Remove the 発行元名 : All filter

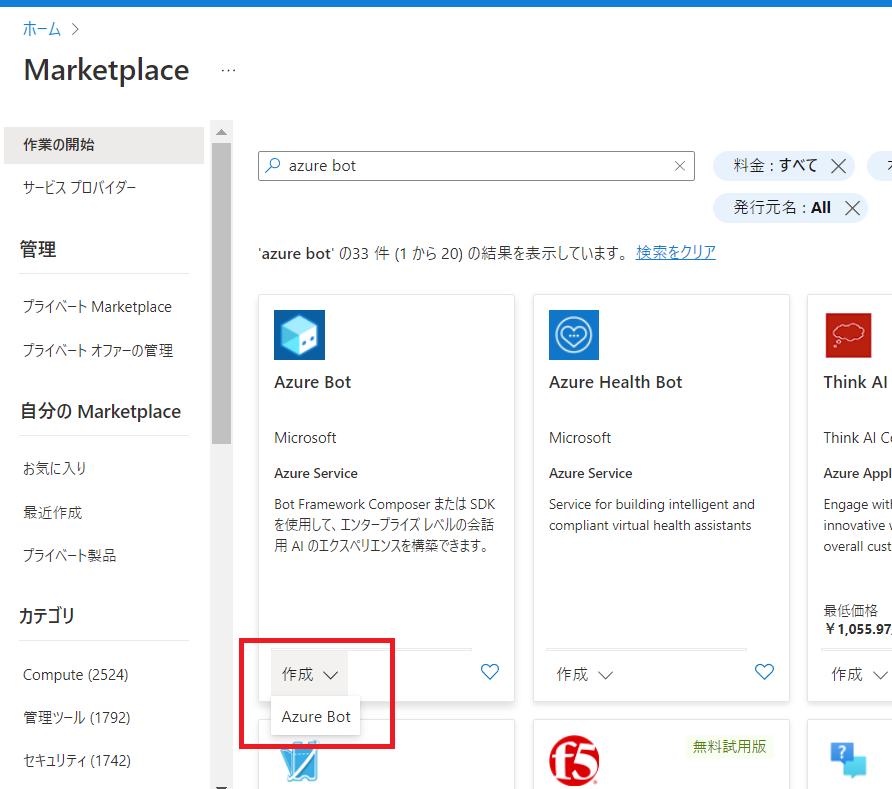852,208
